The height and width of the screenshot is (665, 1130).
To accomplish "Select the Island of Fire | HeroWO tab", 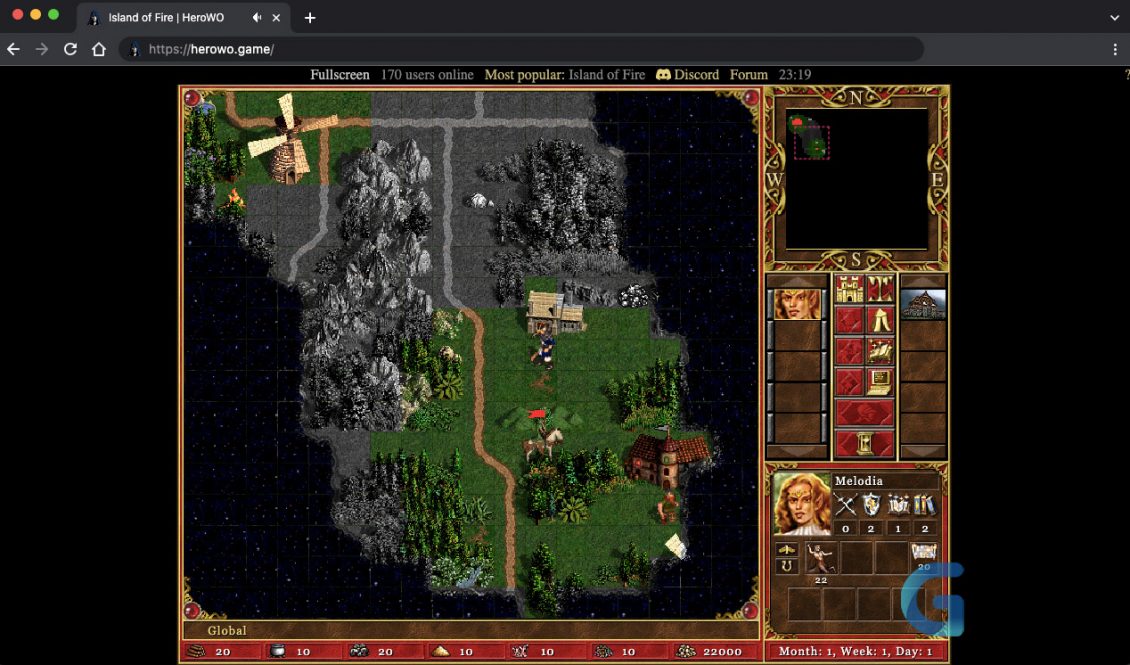I will click(183, 18).
